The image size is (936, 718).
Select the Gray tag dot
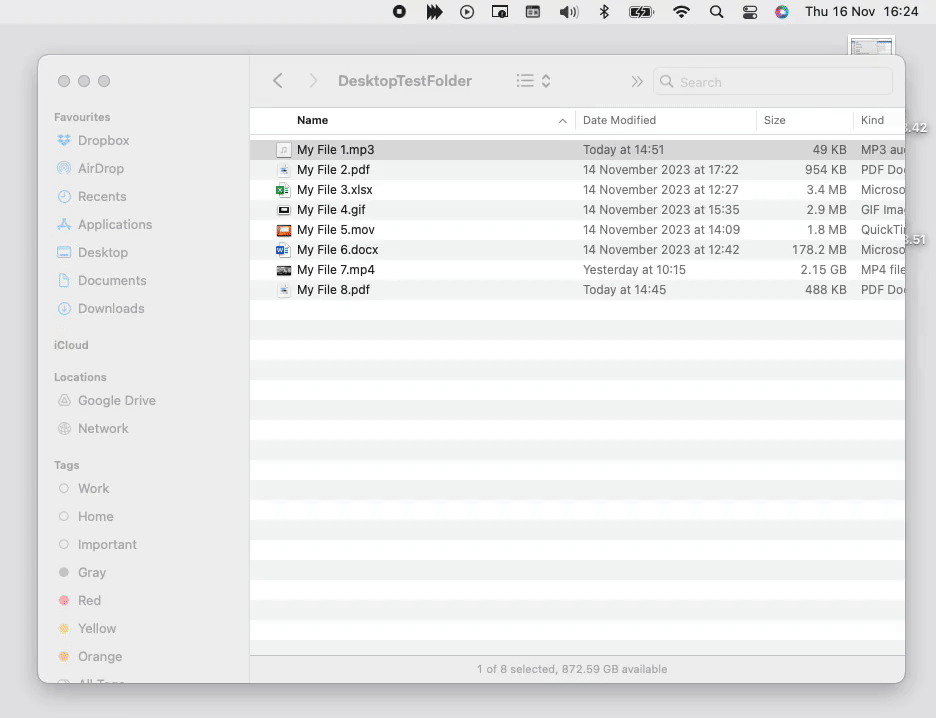click(64, 572)
